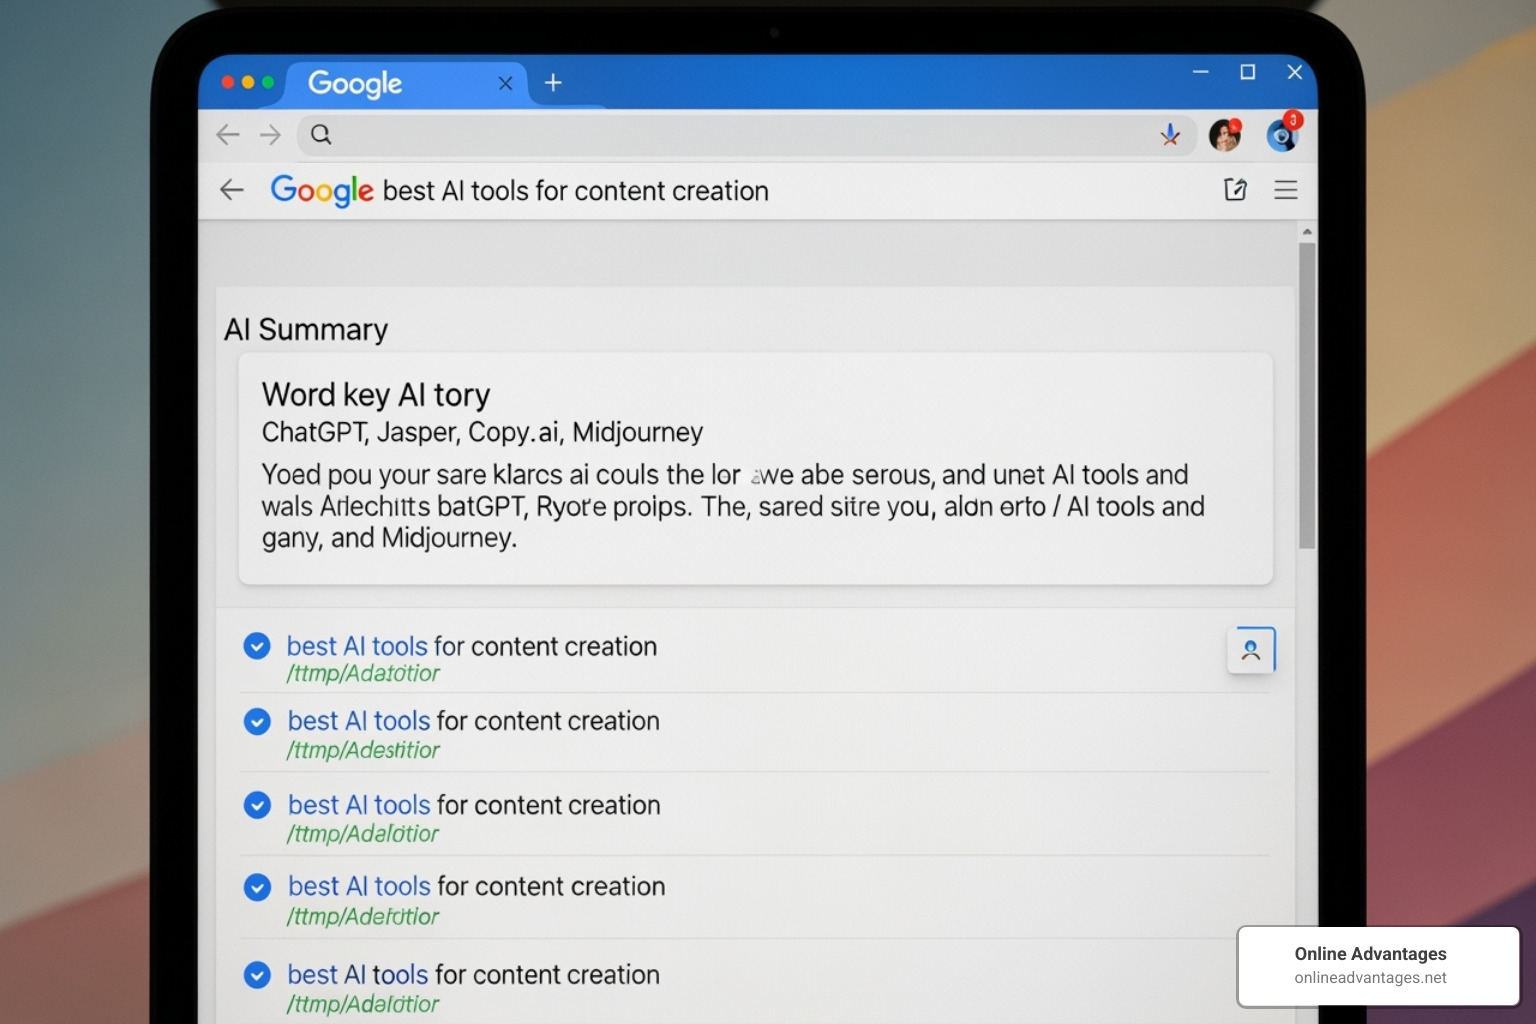1536x1024 pixels.
Task: Open the user profile avatar
Action: (x=1226, y=134)
